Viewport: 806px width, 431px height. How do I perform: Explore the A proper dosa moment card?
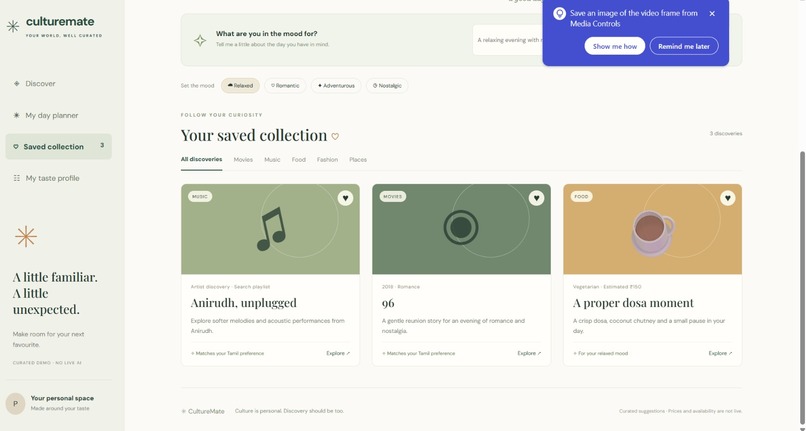click(x=720, y=353)
